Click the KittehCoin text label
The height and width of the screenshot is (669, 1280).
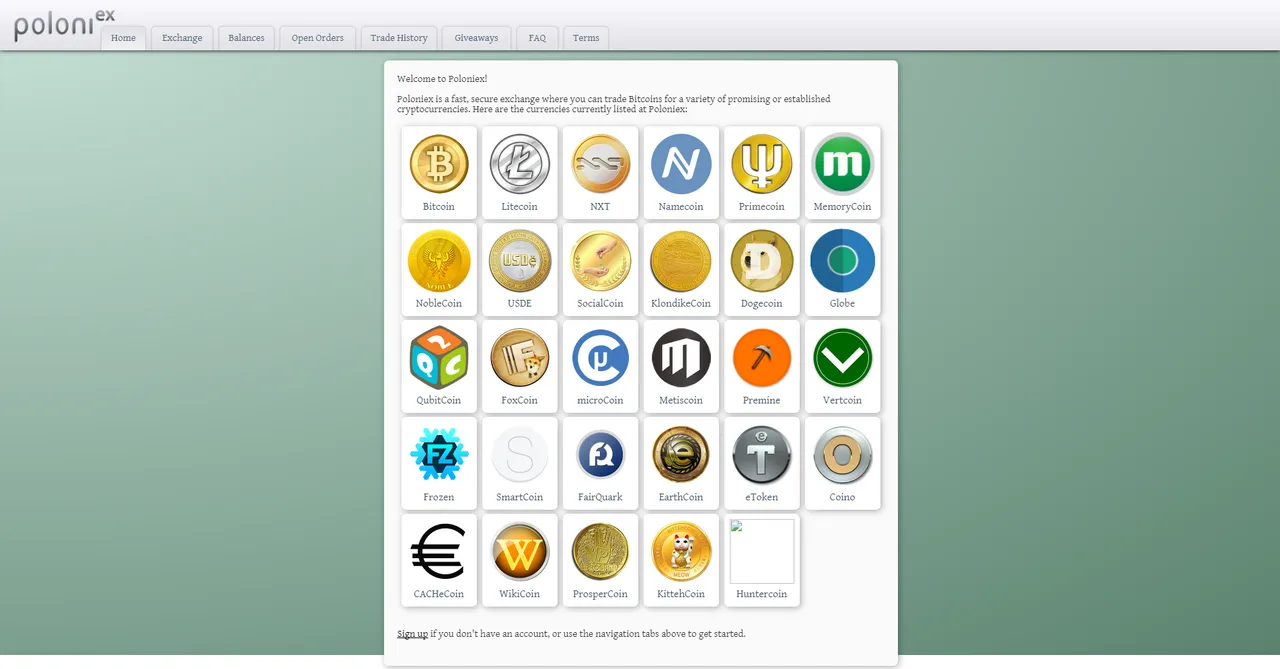click(x=681, y=595)
